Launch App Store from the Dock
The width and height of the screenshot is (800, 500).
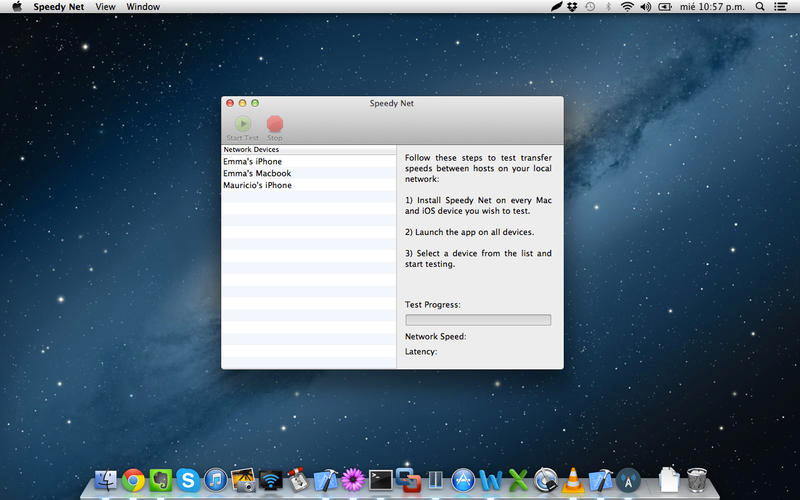463,481
